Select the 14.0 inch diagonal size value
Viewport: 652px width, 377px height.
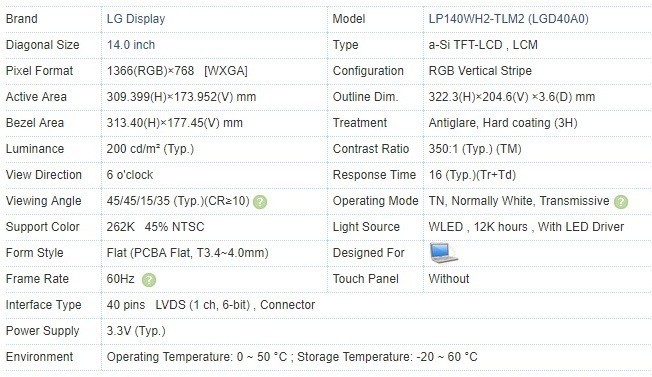pyautogui.click(x=131, y=44)
